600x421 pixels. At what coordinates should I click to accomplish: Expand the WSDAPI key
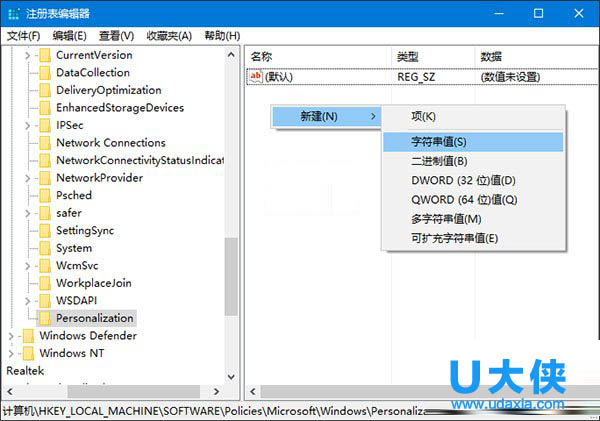tap(28, 301)
